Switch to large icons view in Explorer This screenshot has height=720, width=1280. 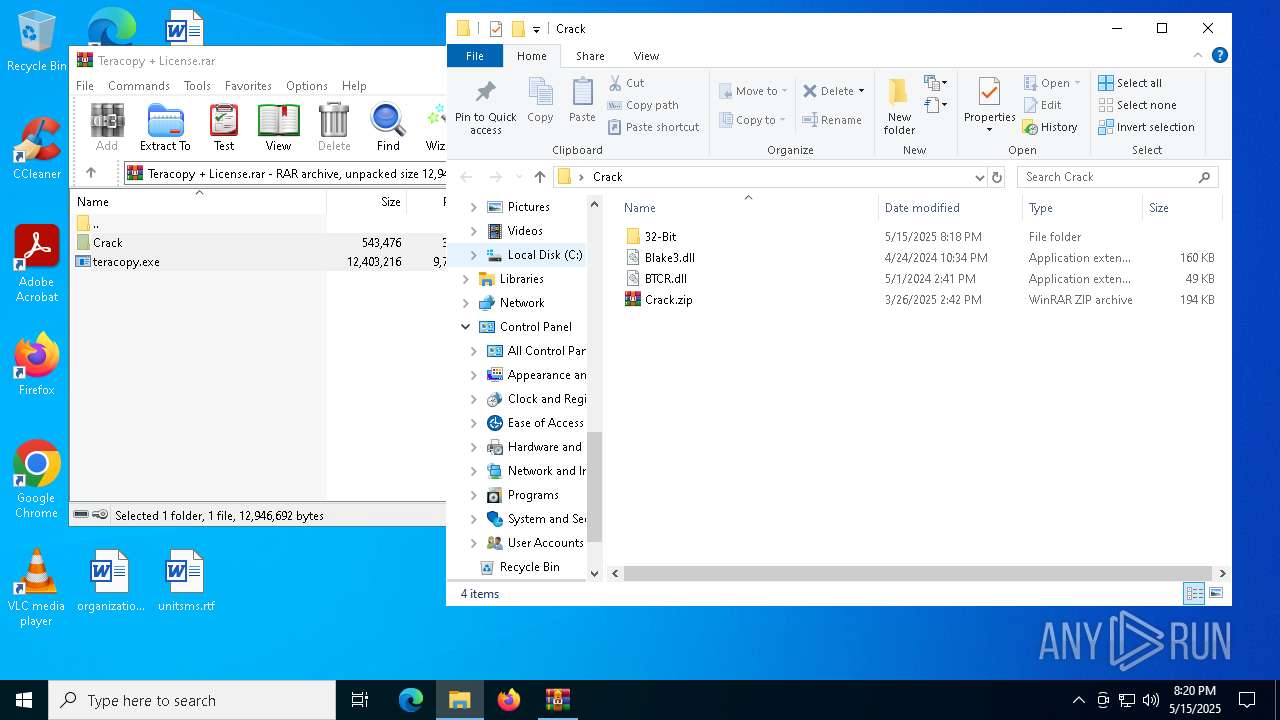(1216, 594)
